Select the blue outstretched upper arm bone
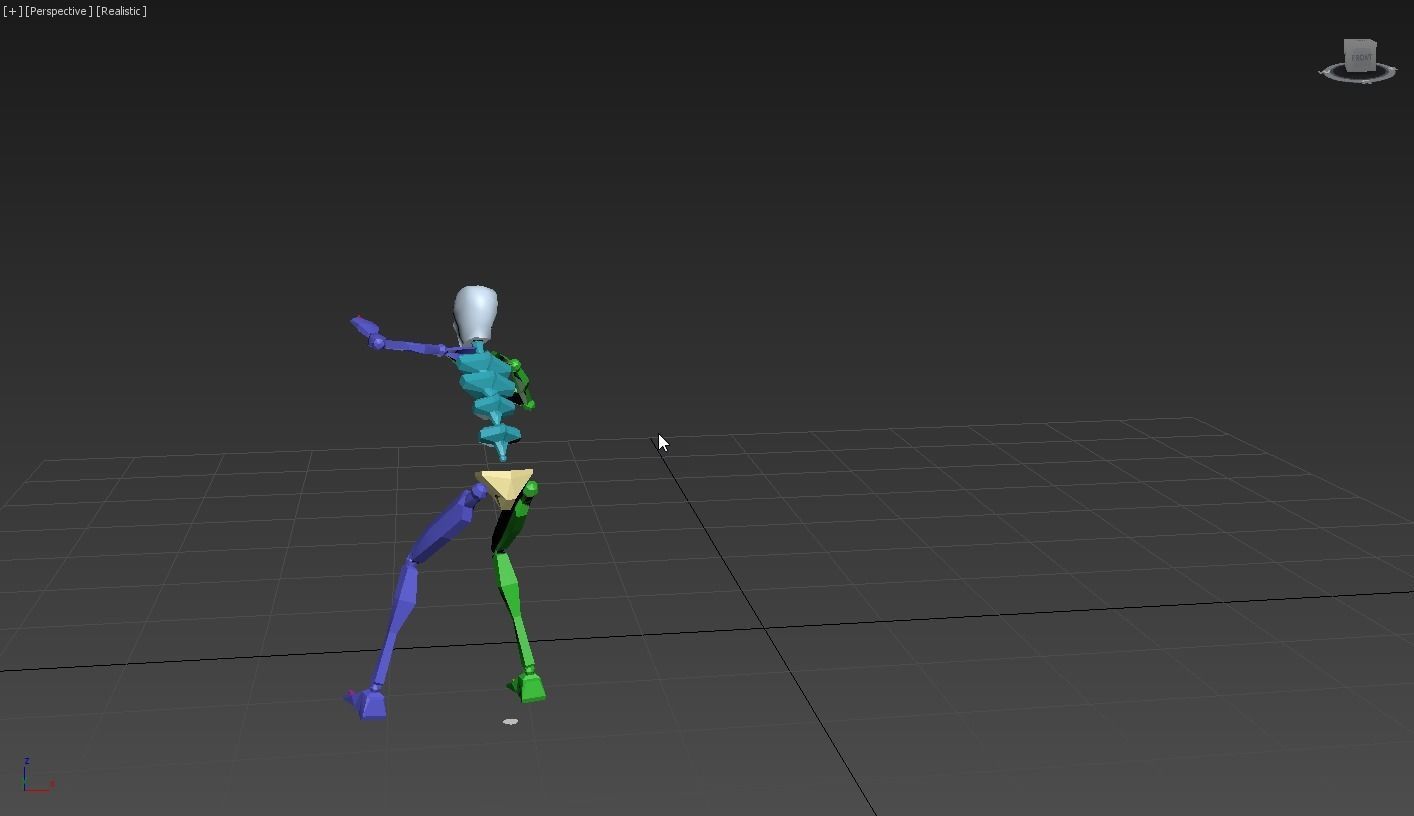The height and width of the screenshot is (816, 1414). 412,347
